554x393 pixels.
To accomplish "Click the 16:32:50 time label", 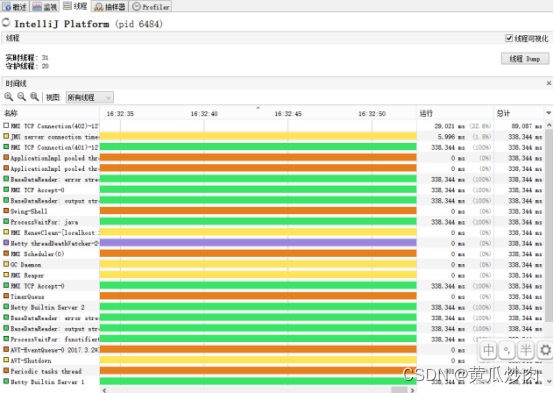I will click(x=372, y=113).
